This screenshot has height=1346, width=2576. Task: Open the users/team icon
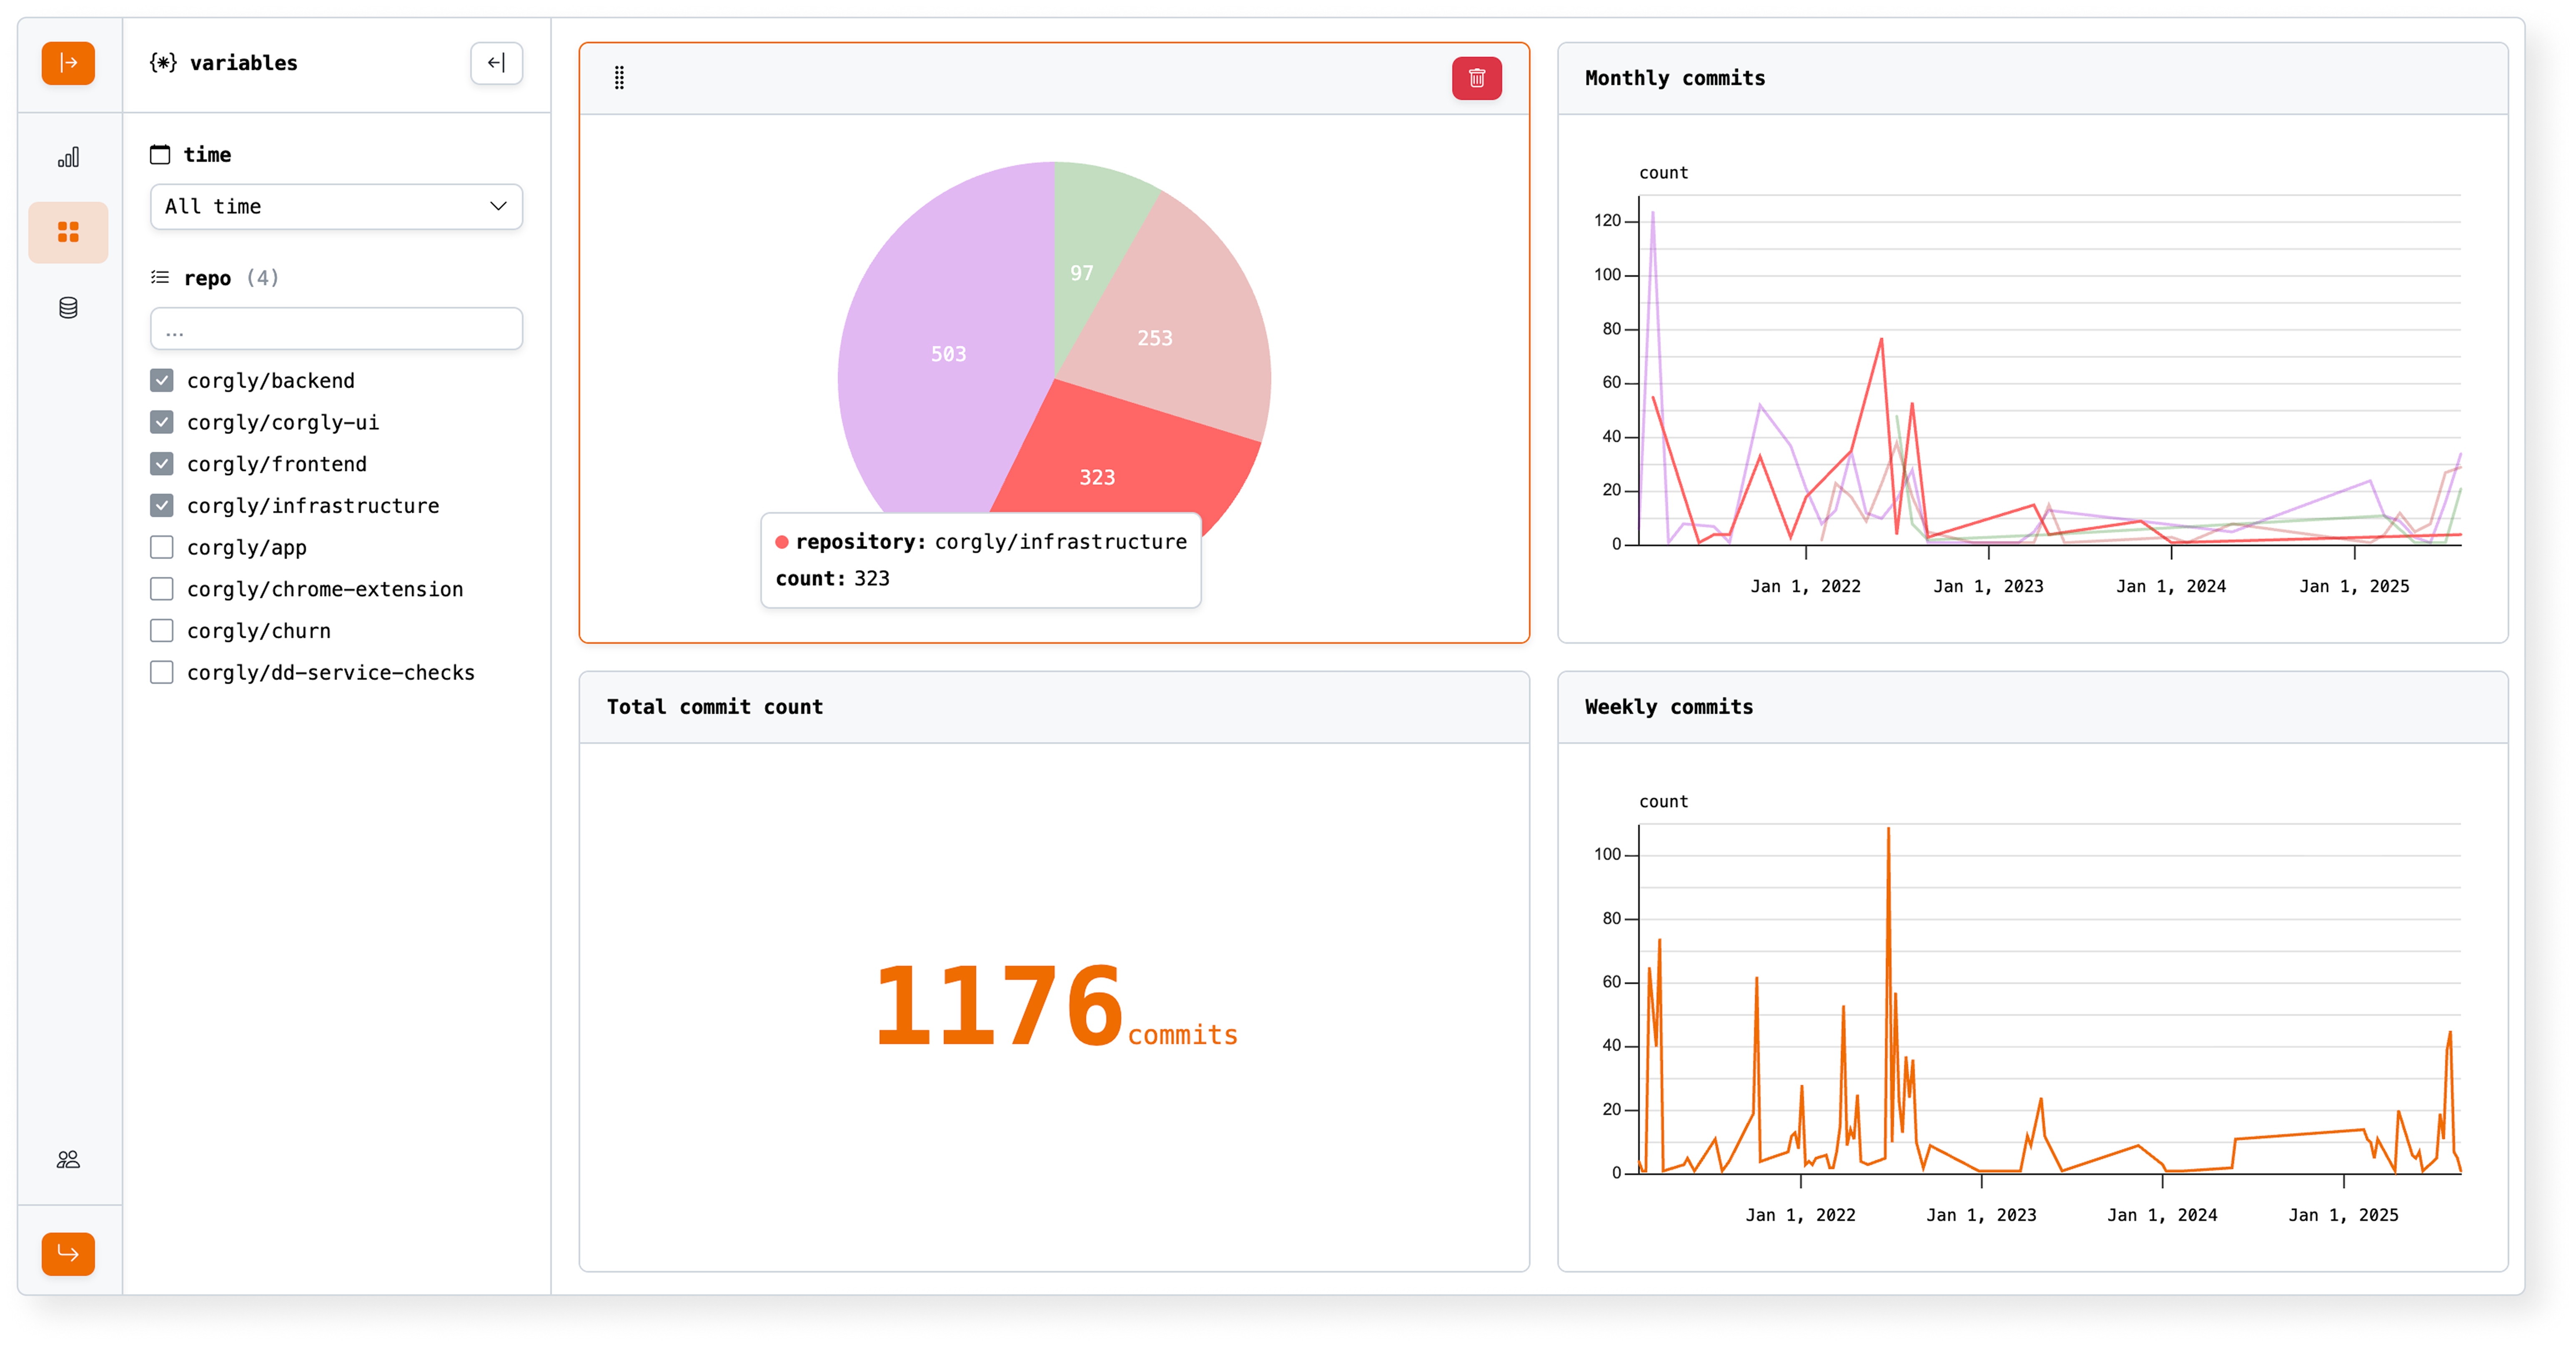[x=68, y=1159]
